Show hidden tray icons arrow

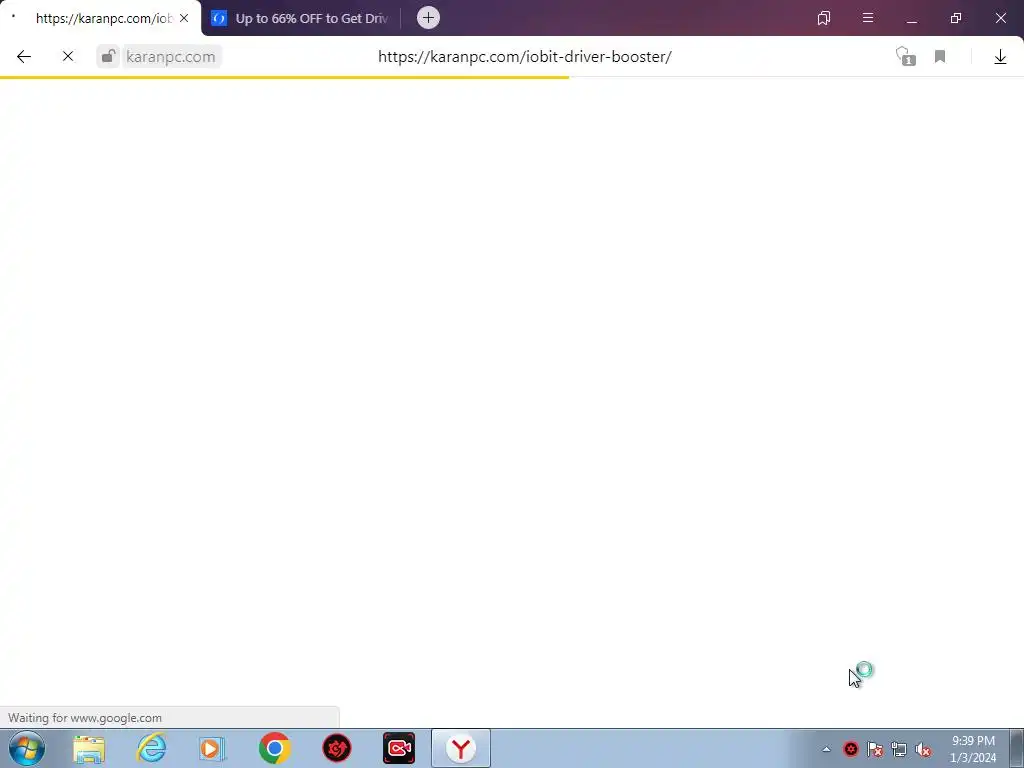click(826, 750)
